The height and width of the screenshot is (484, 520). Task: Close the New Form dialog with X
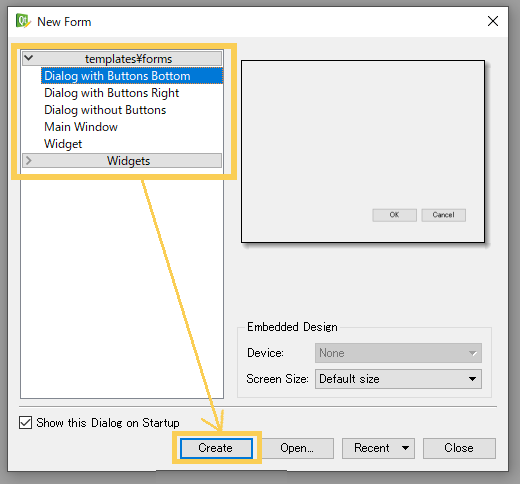coord(493,21)
